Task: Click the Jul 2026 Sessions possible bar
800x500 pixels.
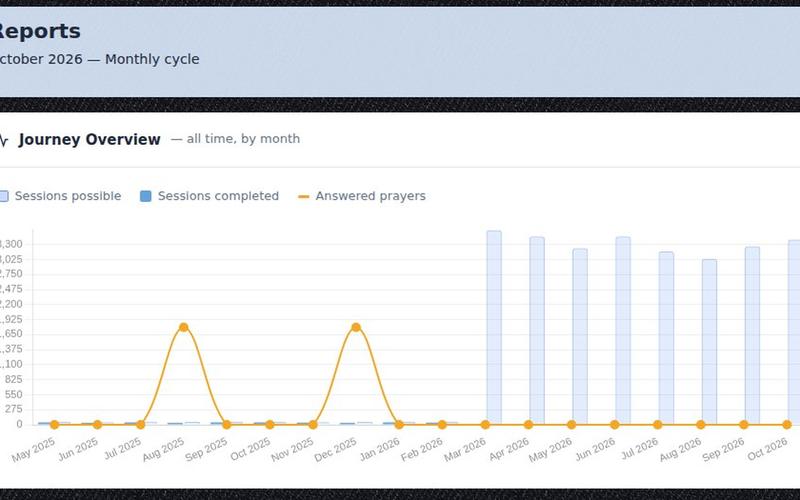Action: coord(666,338)
